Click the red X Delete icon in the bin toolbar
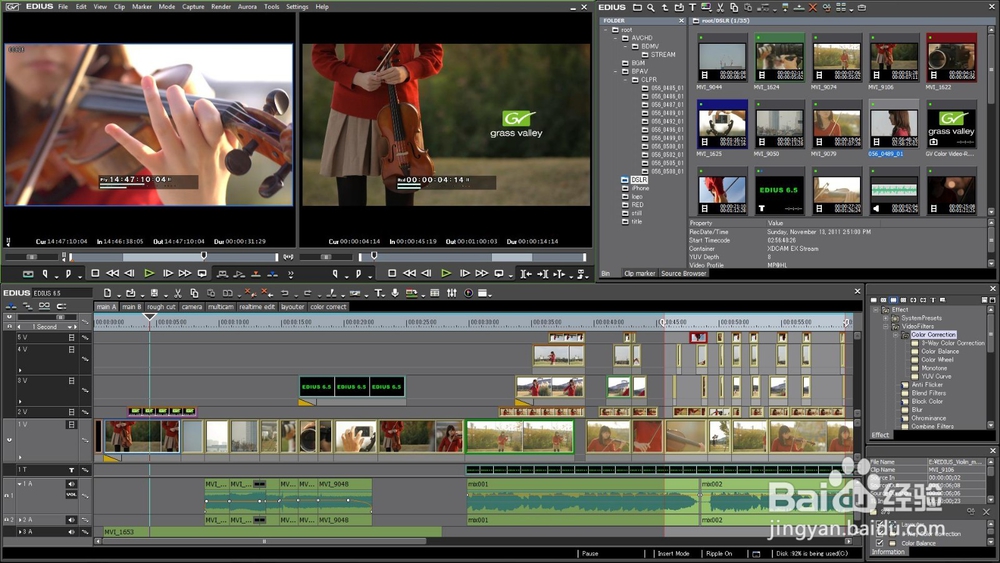This screenshot has width=1000, height=563. [x=812, y=8]
